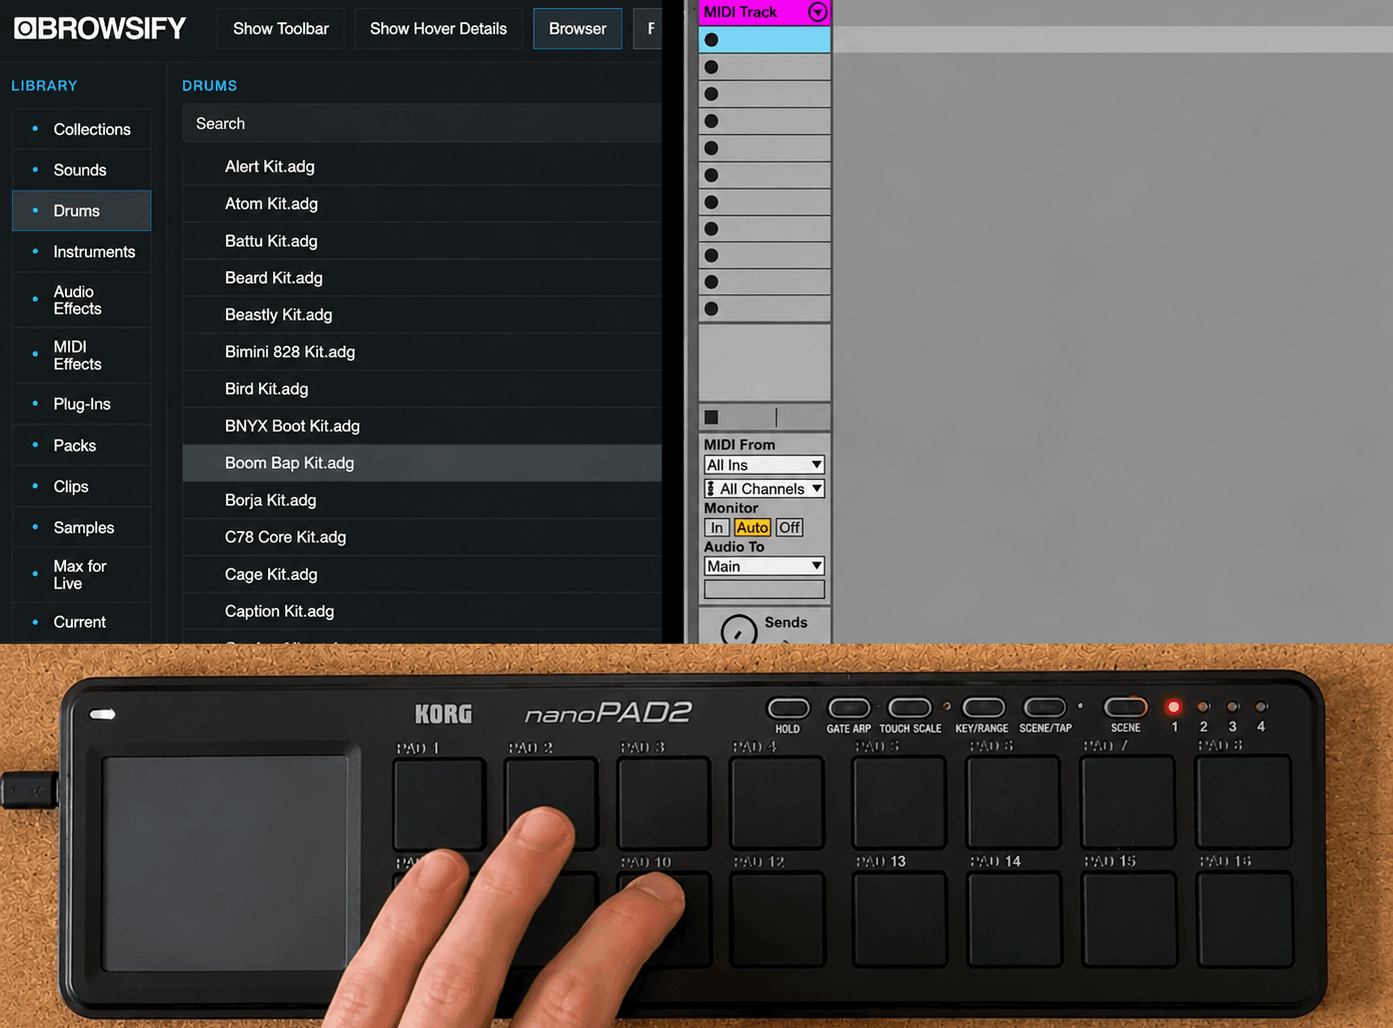The height and width of the screenshot is (1028, 1393).
Task: Select Beastly Kit.adg
Action: (422, 314)
